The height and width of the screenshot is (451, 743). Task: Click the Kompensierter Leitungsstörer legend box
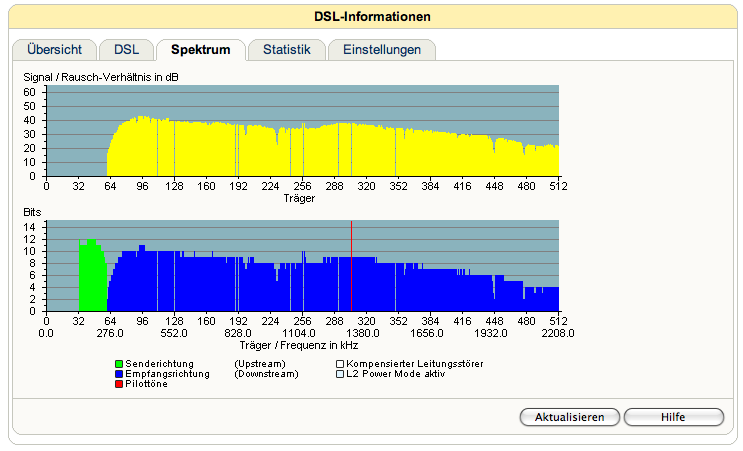click(340, 364)
